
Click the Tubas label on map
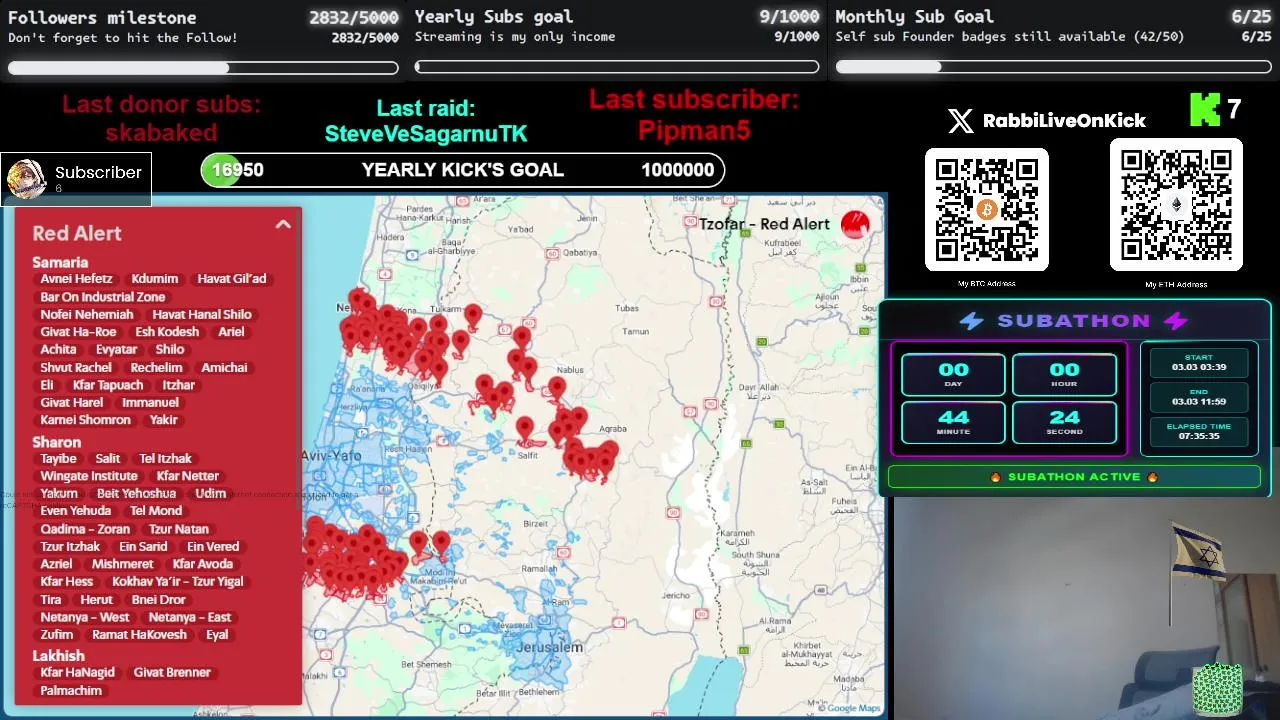(627, 308)
